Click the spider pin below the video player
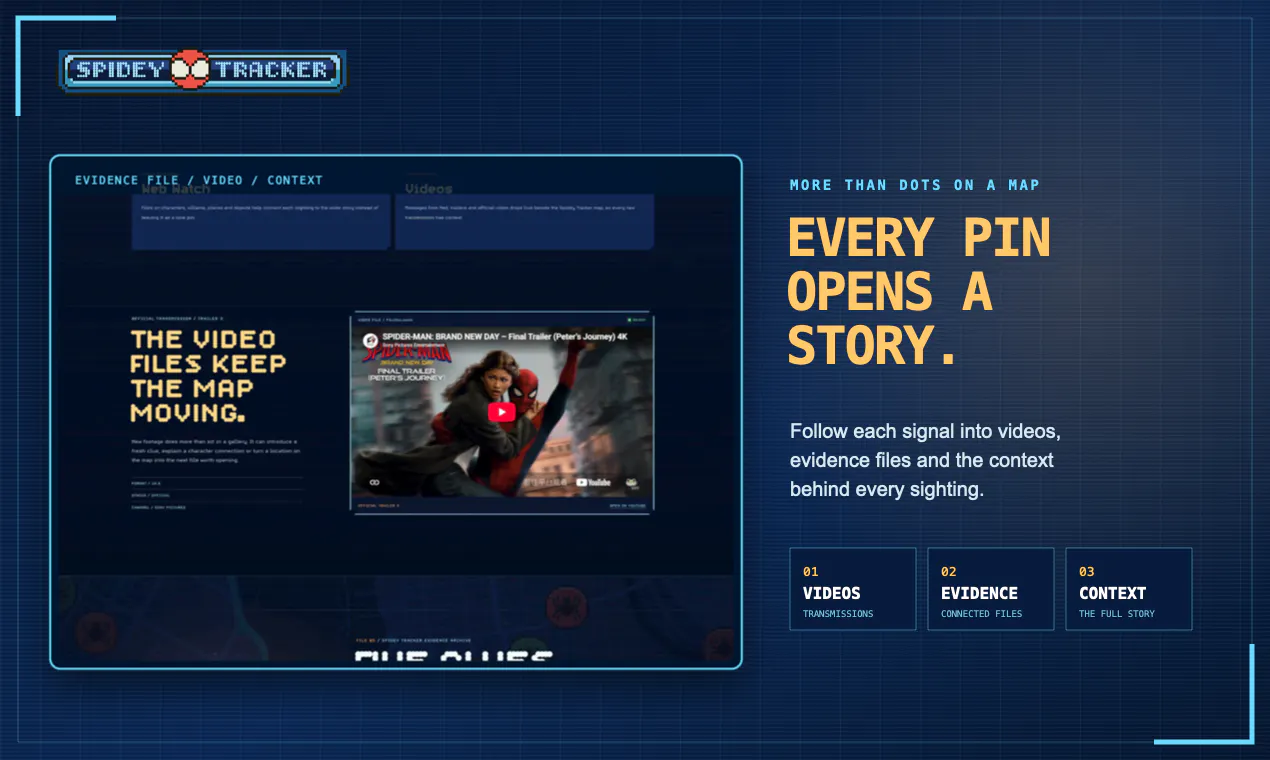Image resolution: width=1270 pixels, height=760 pixels. click(x=567, y=607)
